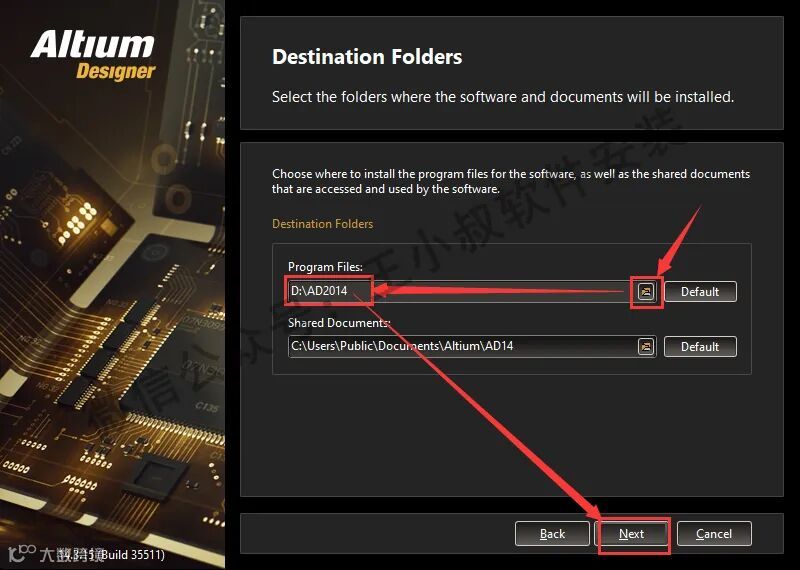Focus the Program Files field showing D:\AD2014

[x=462, y=291]
